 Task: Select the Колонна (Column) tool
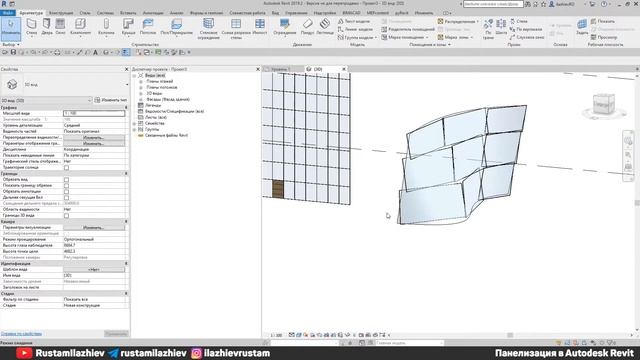107,27
